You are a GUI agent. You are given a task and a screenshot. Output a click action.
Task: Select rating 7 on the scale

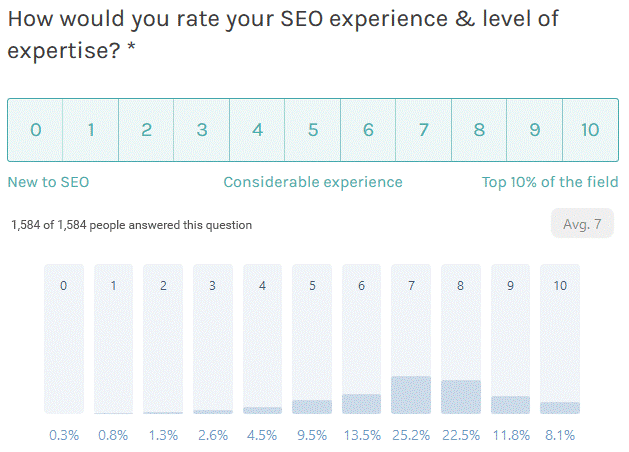(x=424, y=130)
